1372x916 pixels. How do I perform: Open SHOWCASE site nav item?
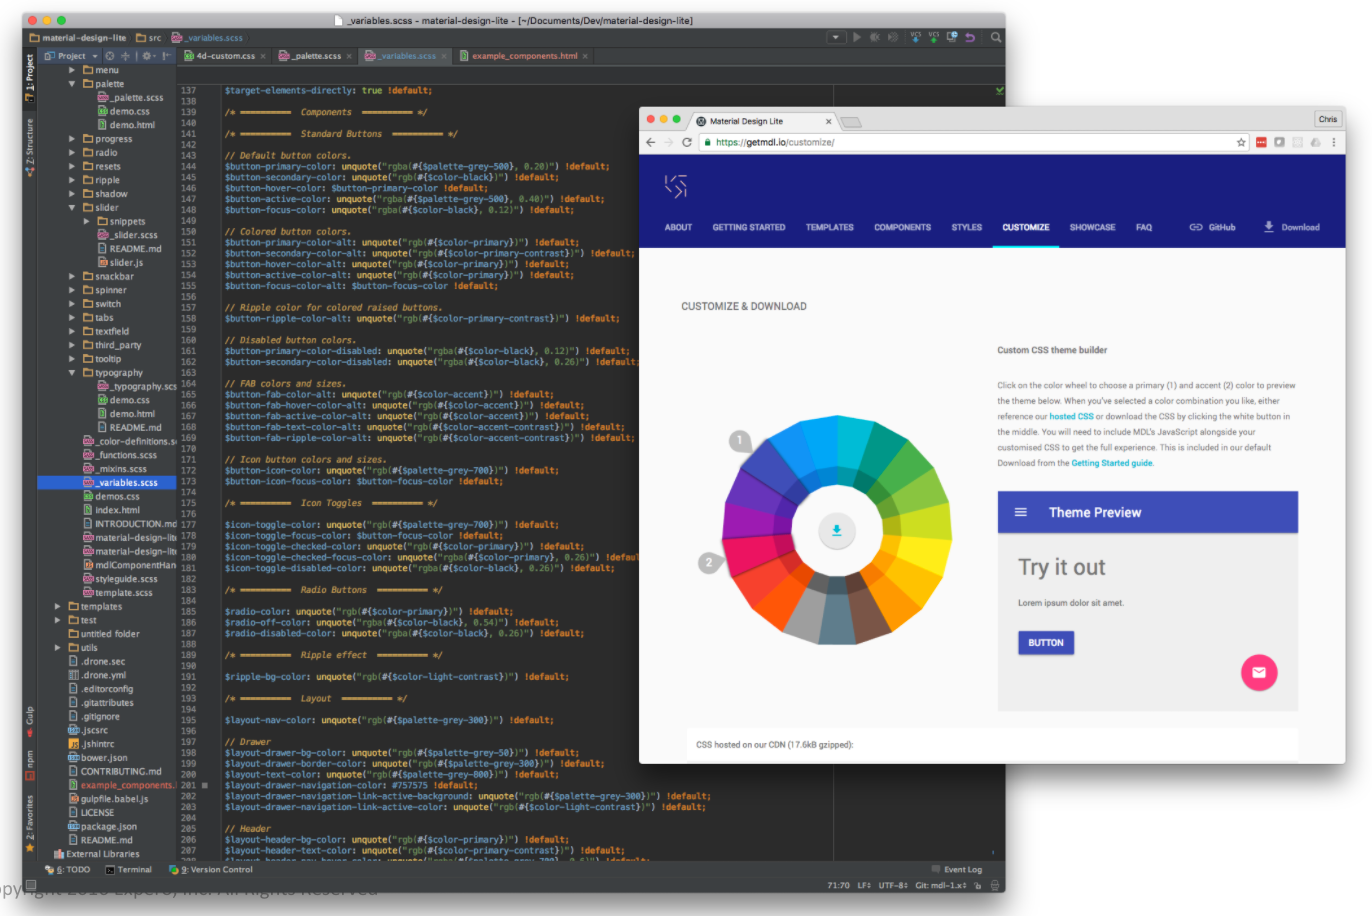pos(1093,228)
